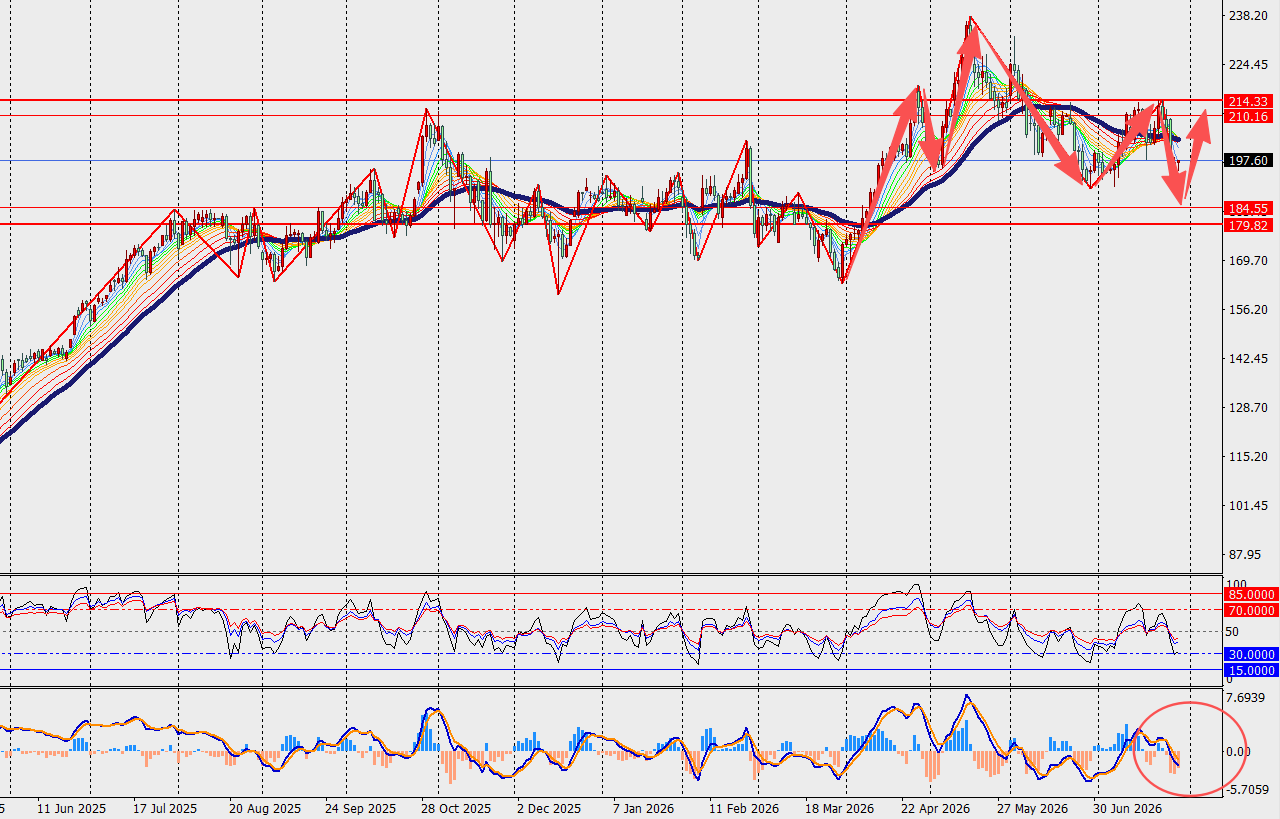
Task: Click the 18 Mar 2026 date label
Action: pos(840,808)
